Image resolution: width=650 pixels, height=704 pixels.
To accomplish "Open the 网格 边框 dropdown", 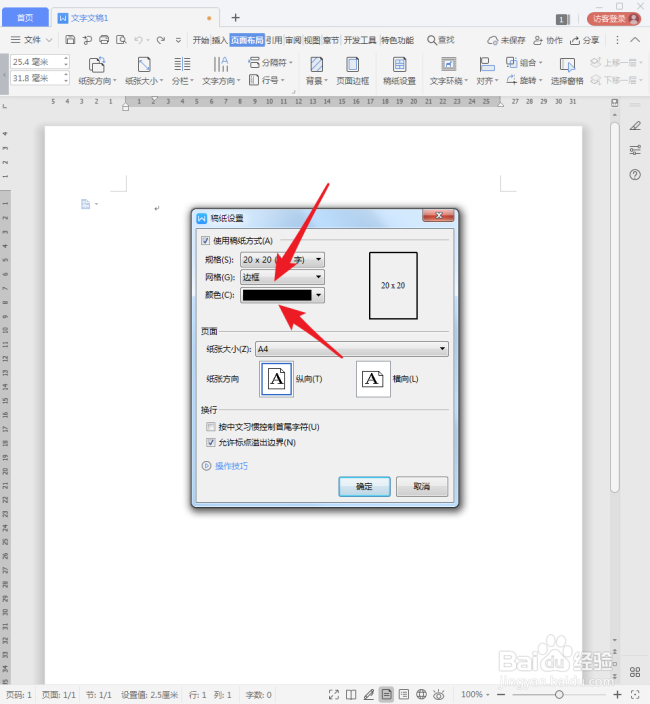I will click(x=282, y=277).
